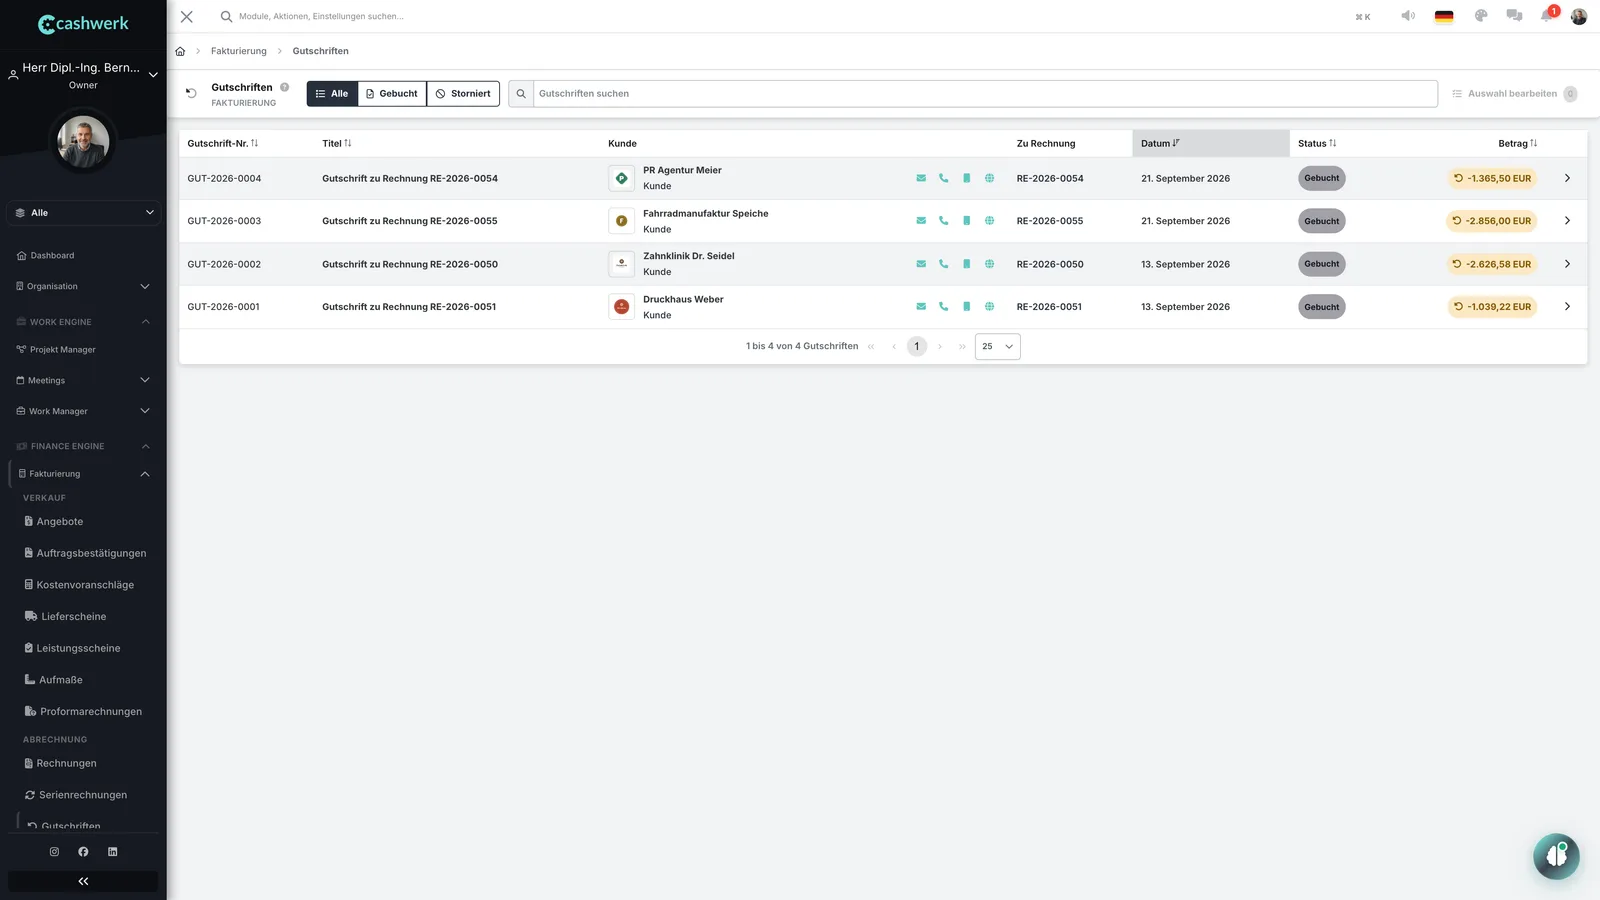The image size is (1600, 900).
Task: Click the email icon for PR Agentur Meier
Action: 921,178
